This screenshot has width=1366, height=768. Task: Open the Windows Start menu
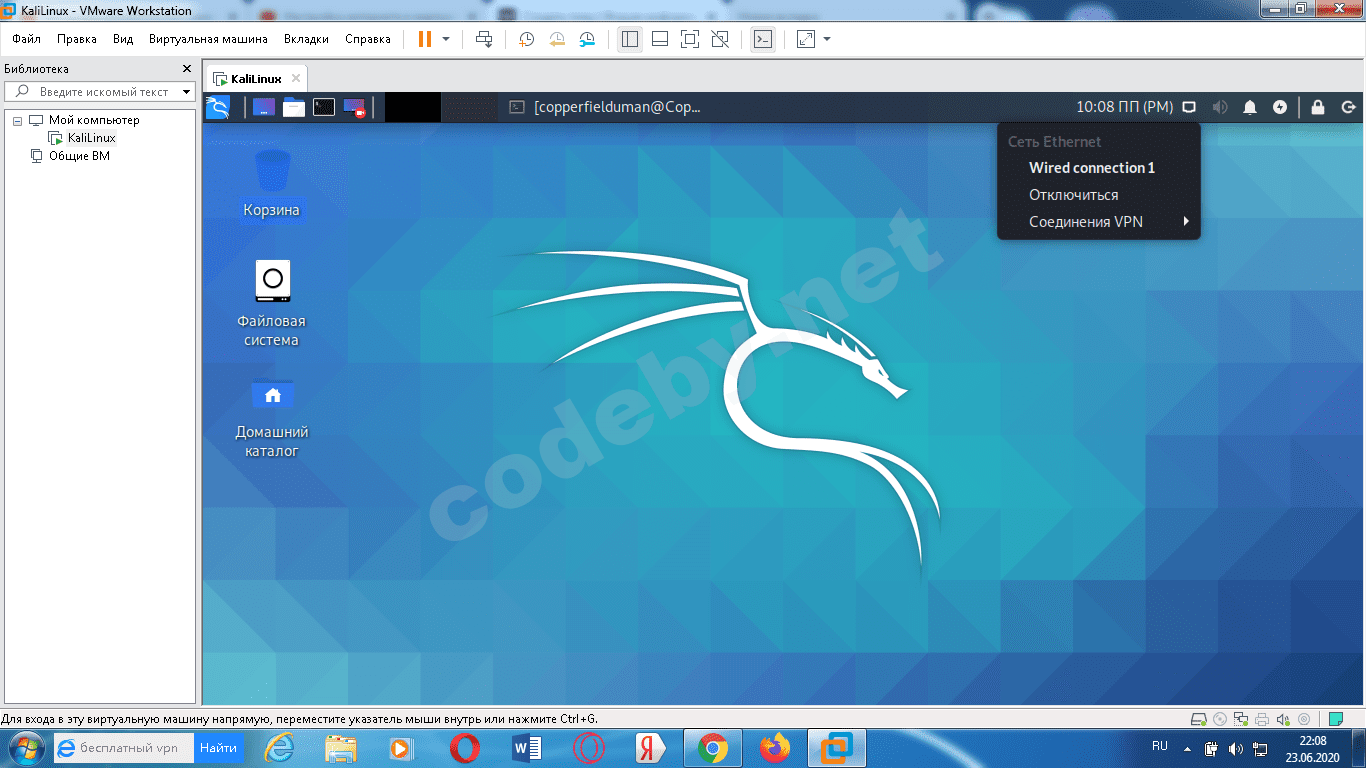[x=25, y=748]
